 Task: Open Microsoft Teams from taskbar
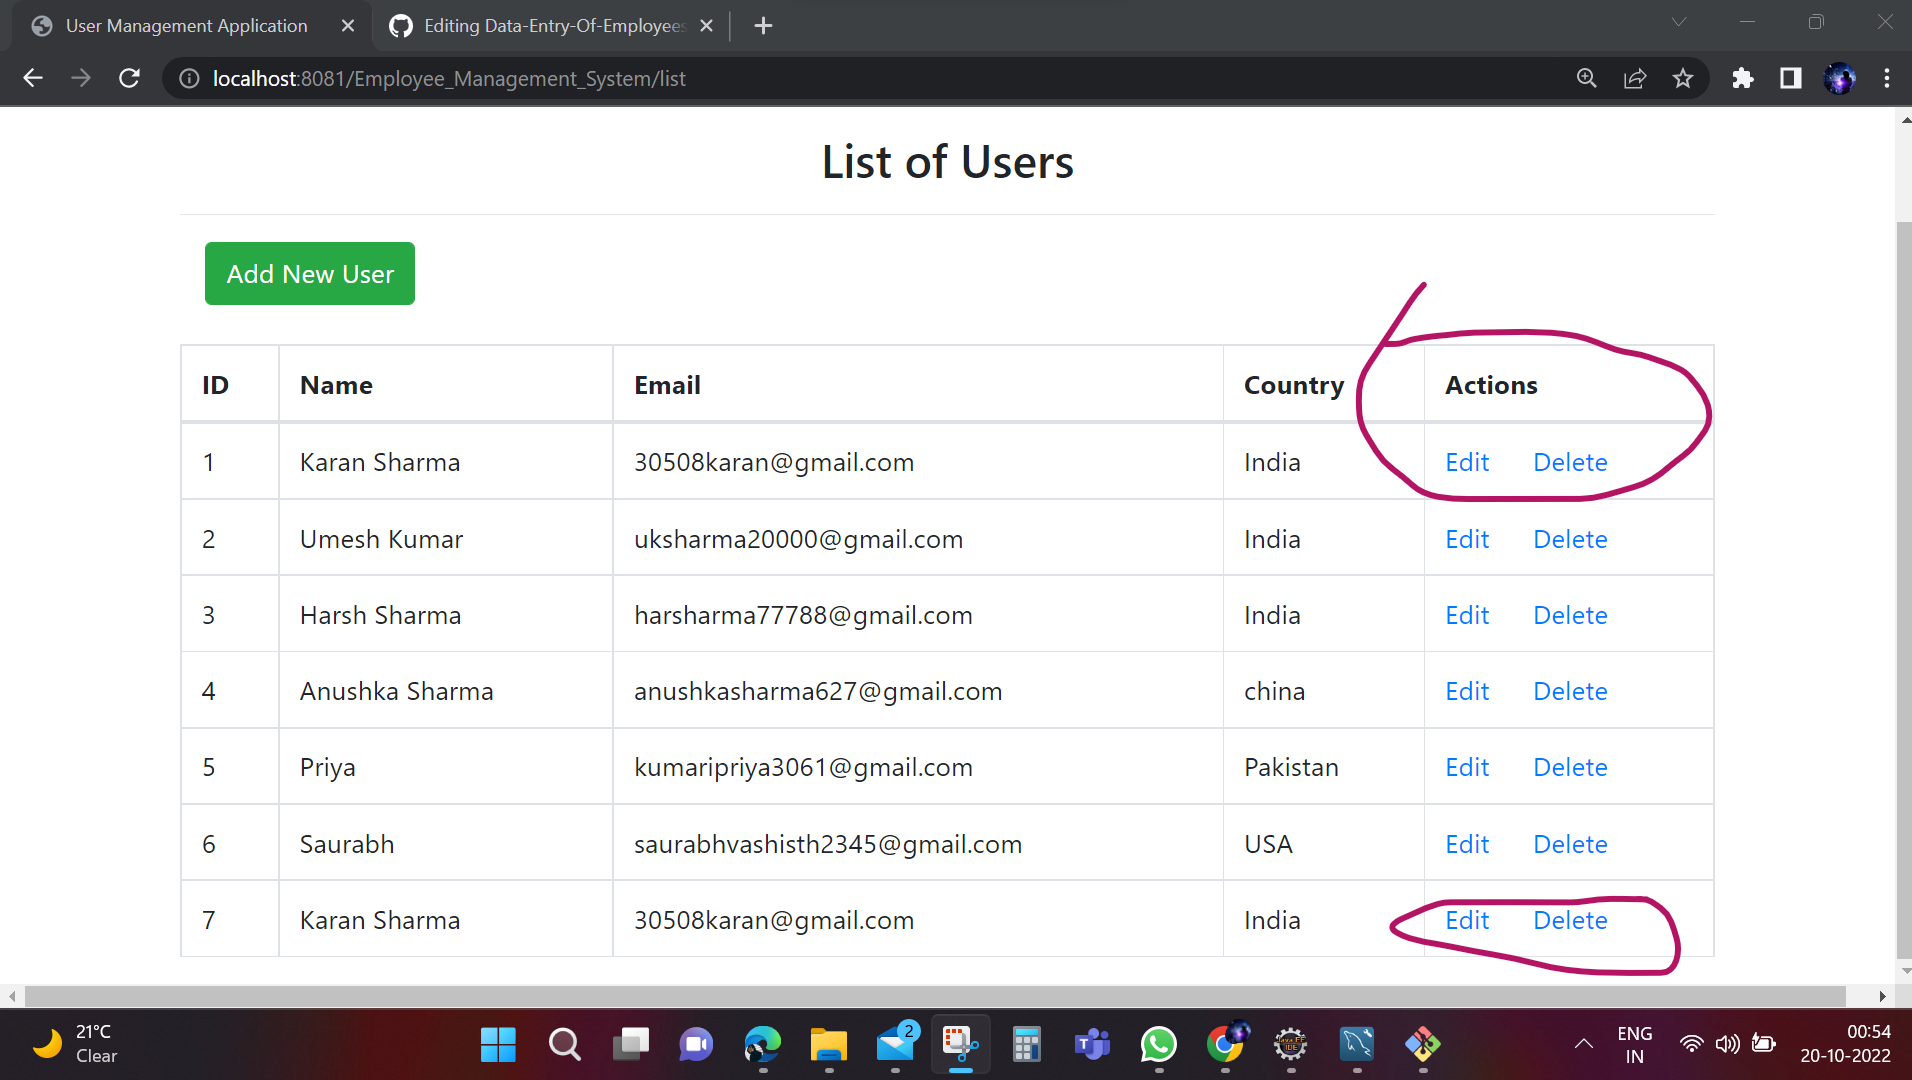pyautogui.click(x=1091, y=1044)
